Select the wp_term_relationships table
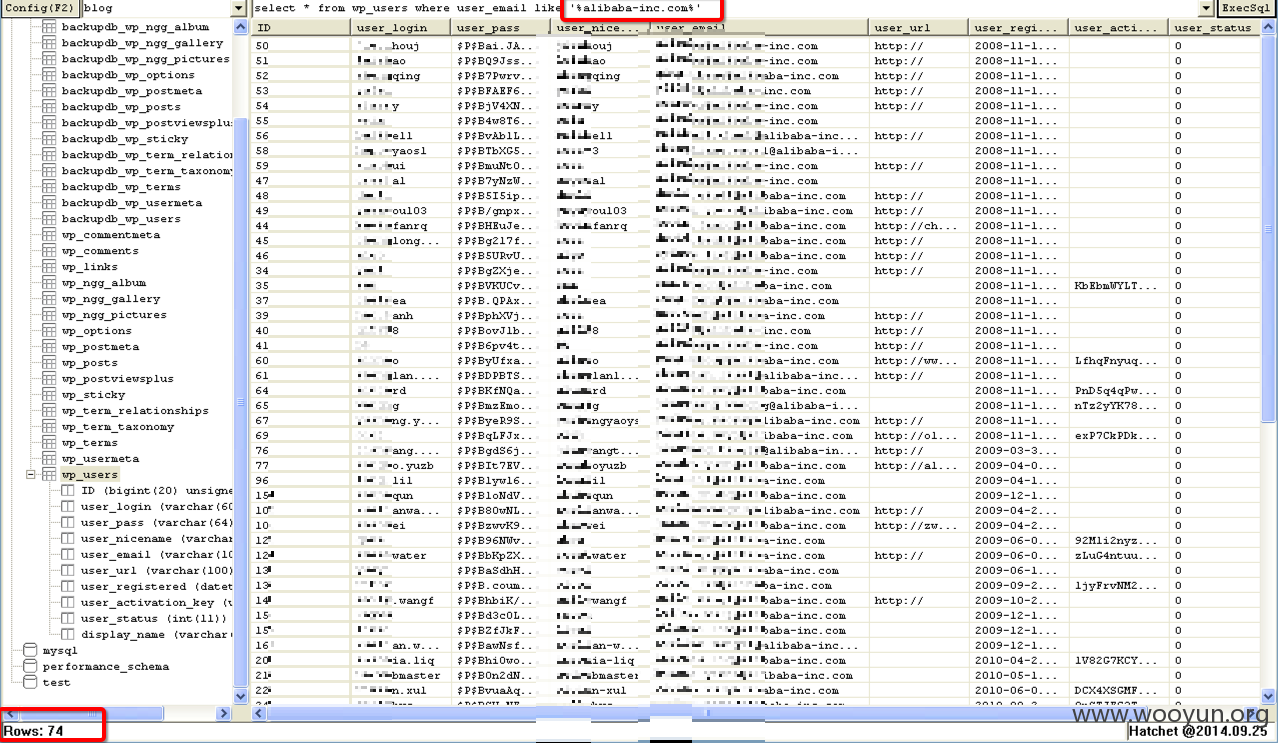 [135, 411]
